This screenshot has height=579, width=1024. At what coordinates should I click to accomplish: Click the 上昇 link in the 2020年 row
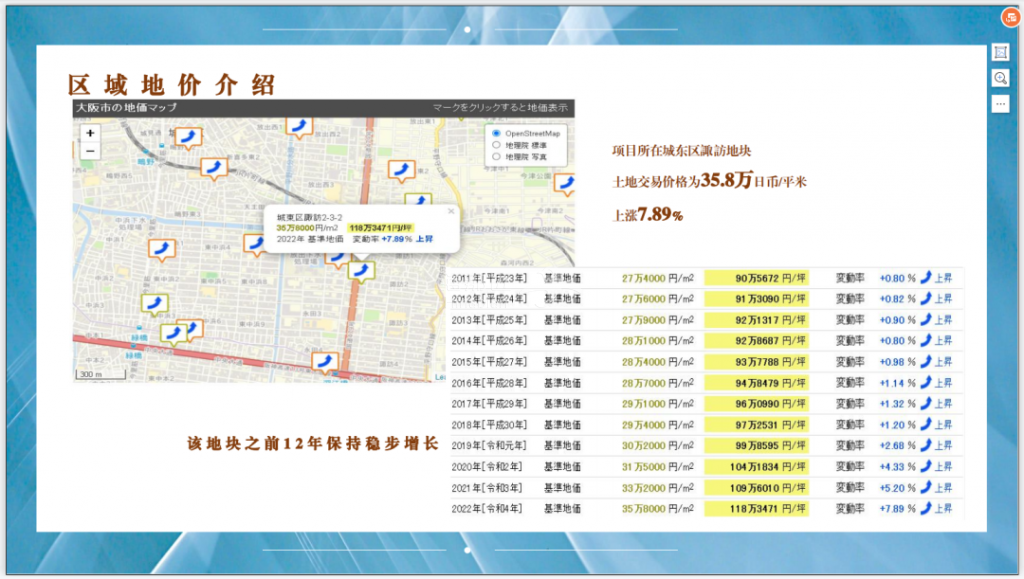pos(943,467)
